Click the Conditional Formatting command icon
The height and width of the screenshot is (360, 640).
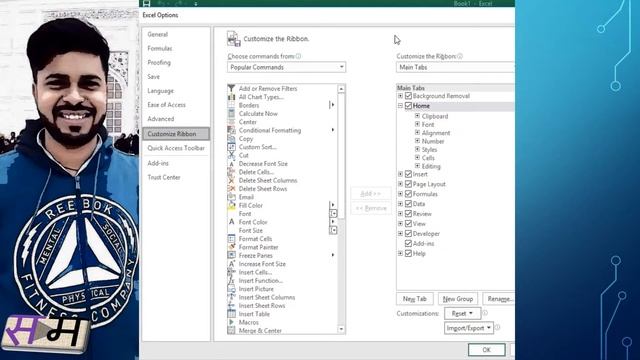pos(231,130)
